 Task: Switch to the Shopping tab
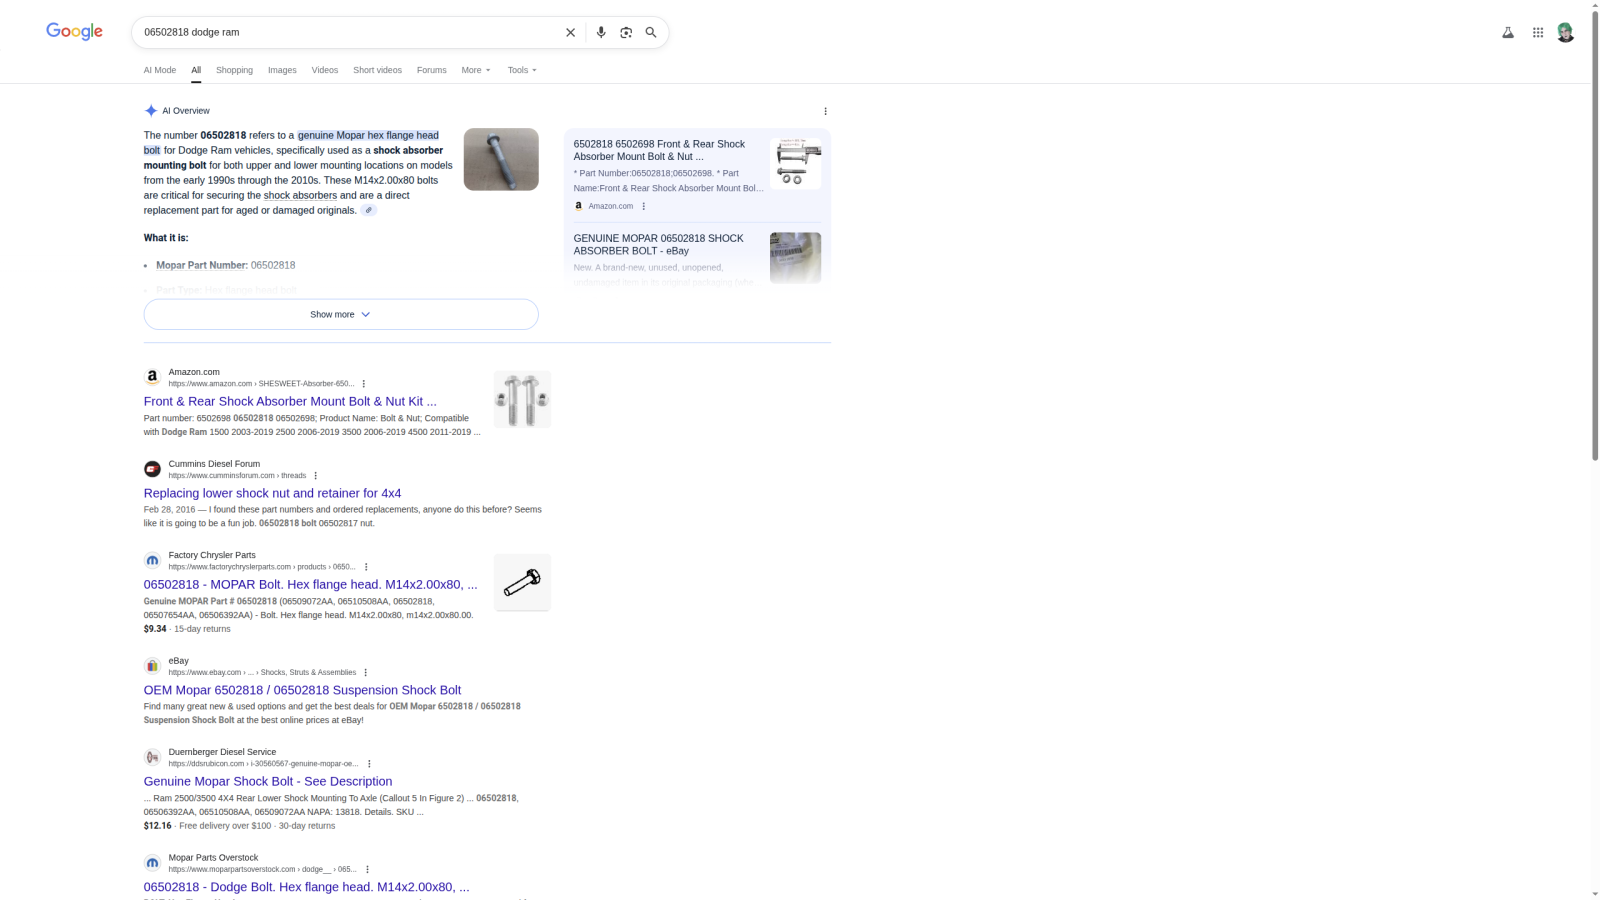point(234,70)
